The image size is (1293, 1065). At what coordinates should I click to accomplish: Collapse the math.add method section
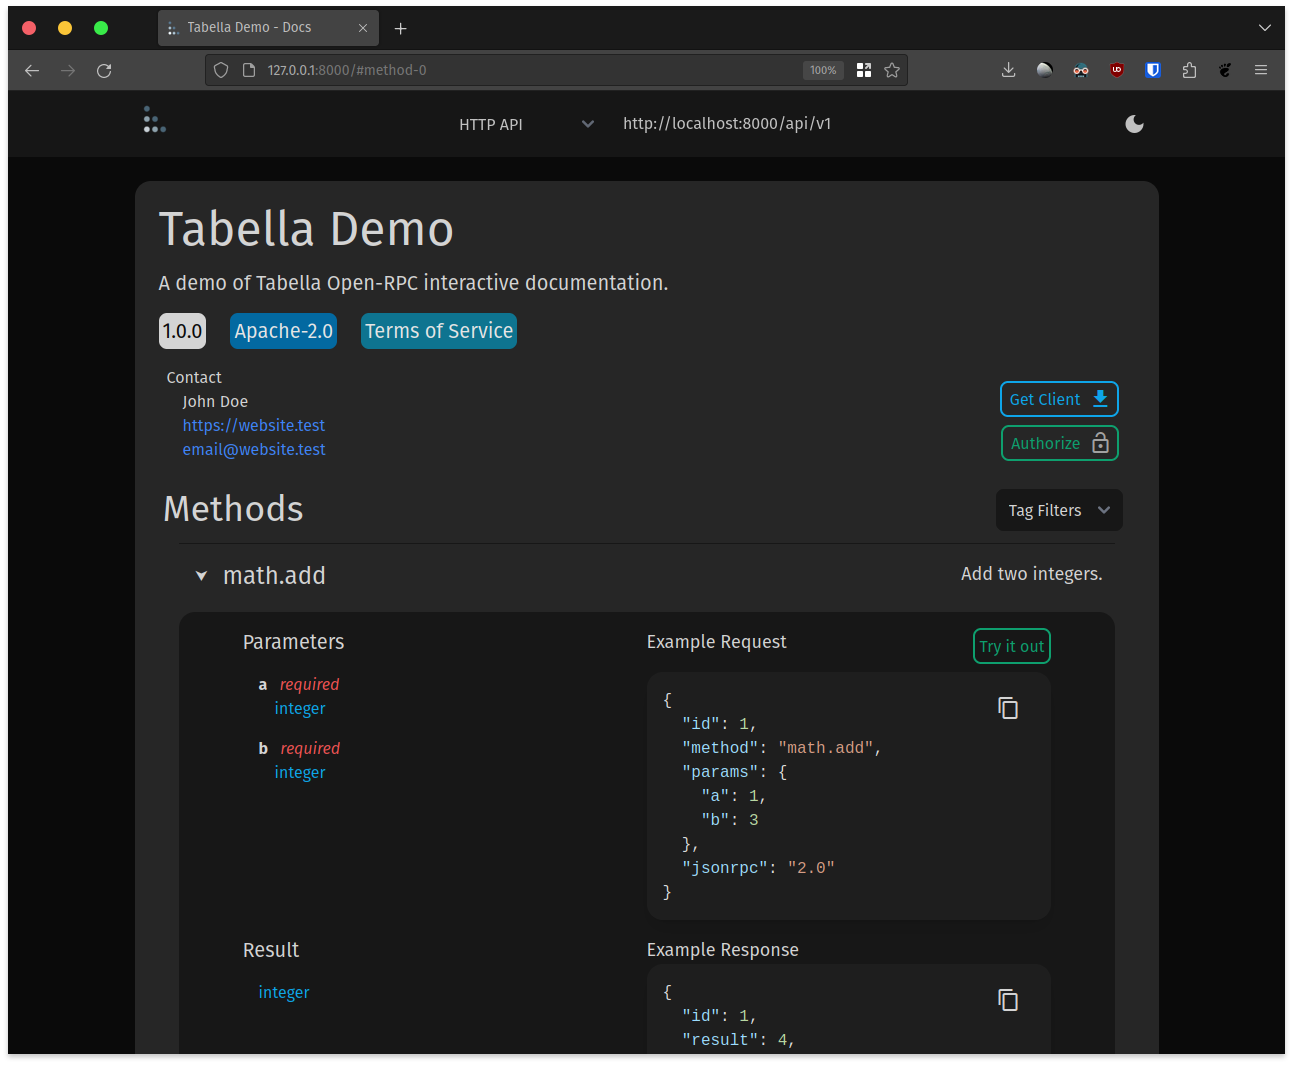tap(200, 575)
